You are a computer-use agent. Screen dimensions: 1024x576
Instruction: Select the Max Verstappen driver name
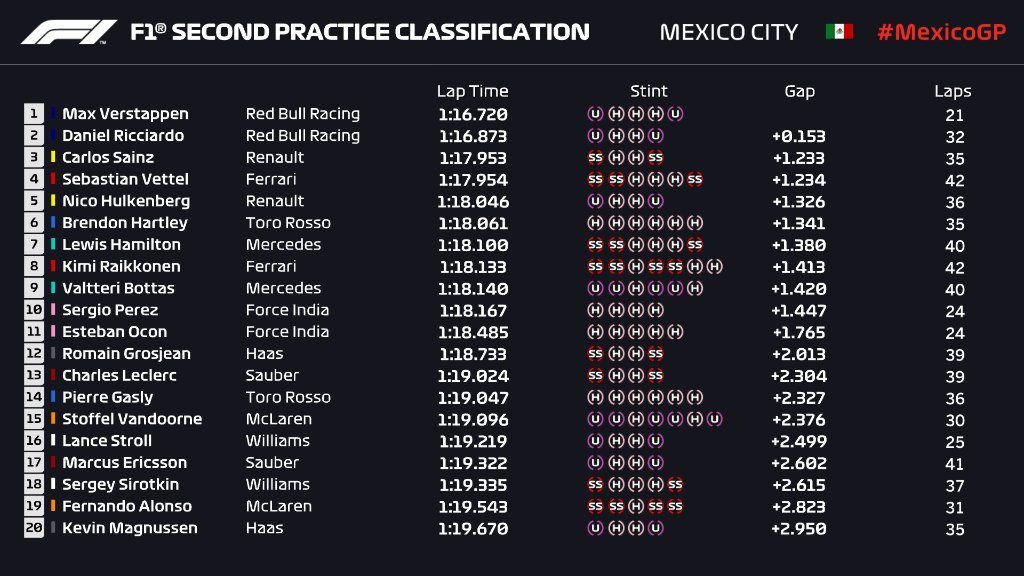(125, 114)
